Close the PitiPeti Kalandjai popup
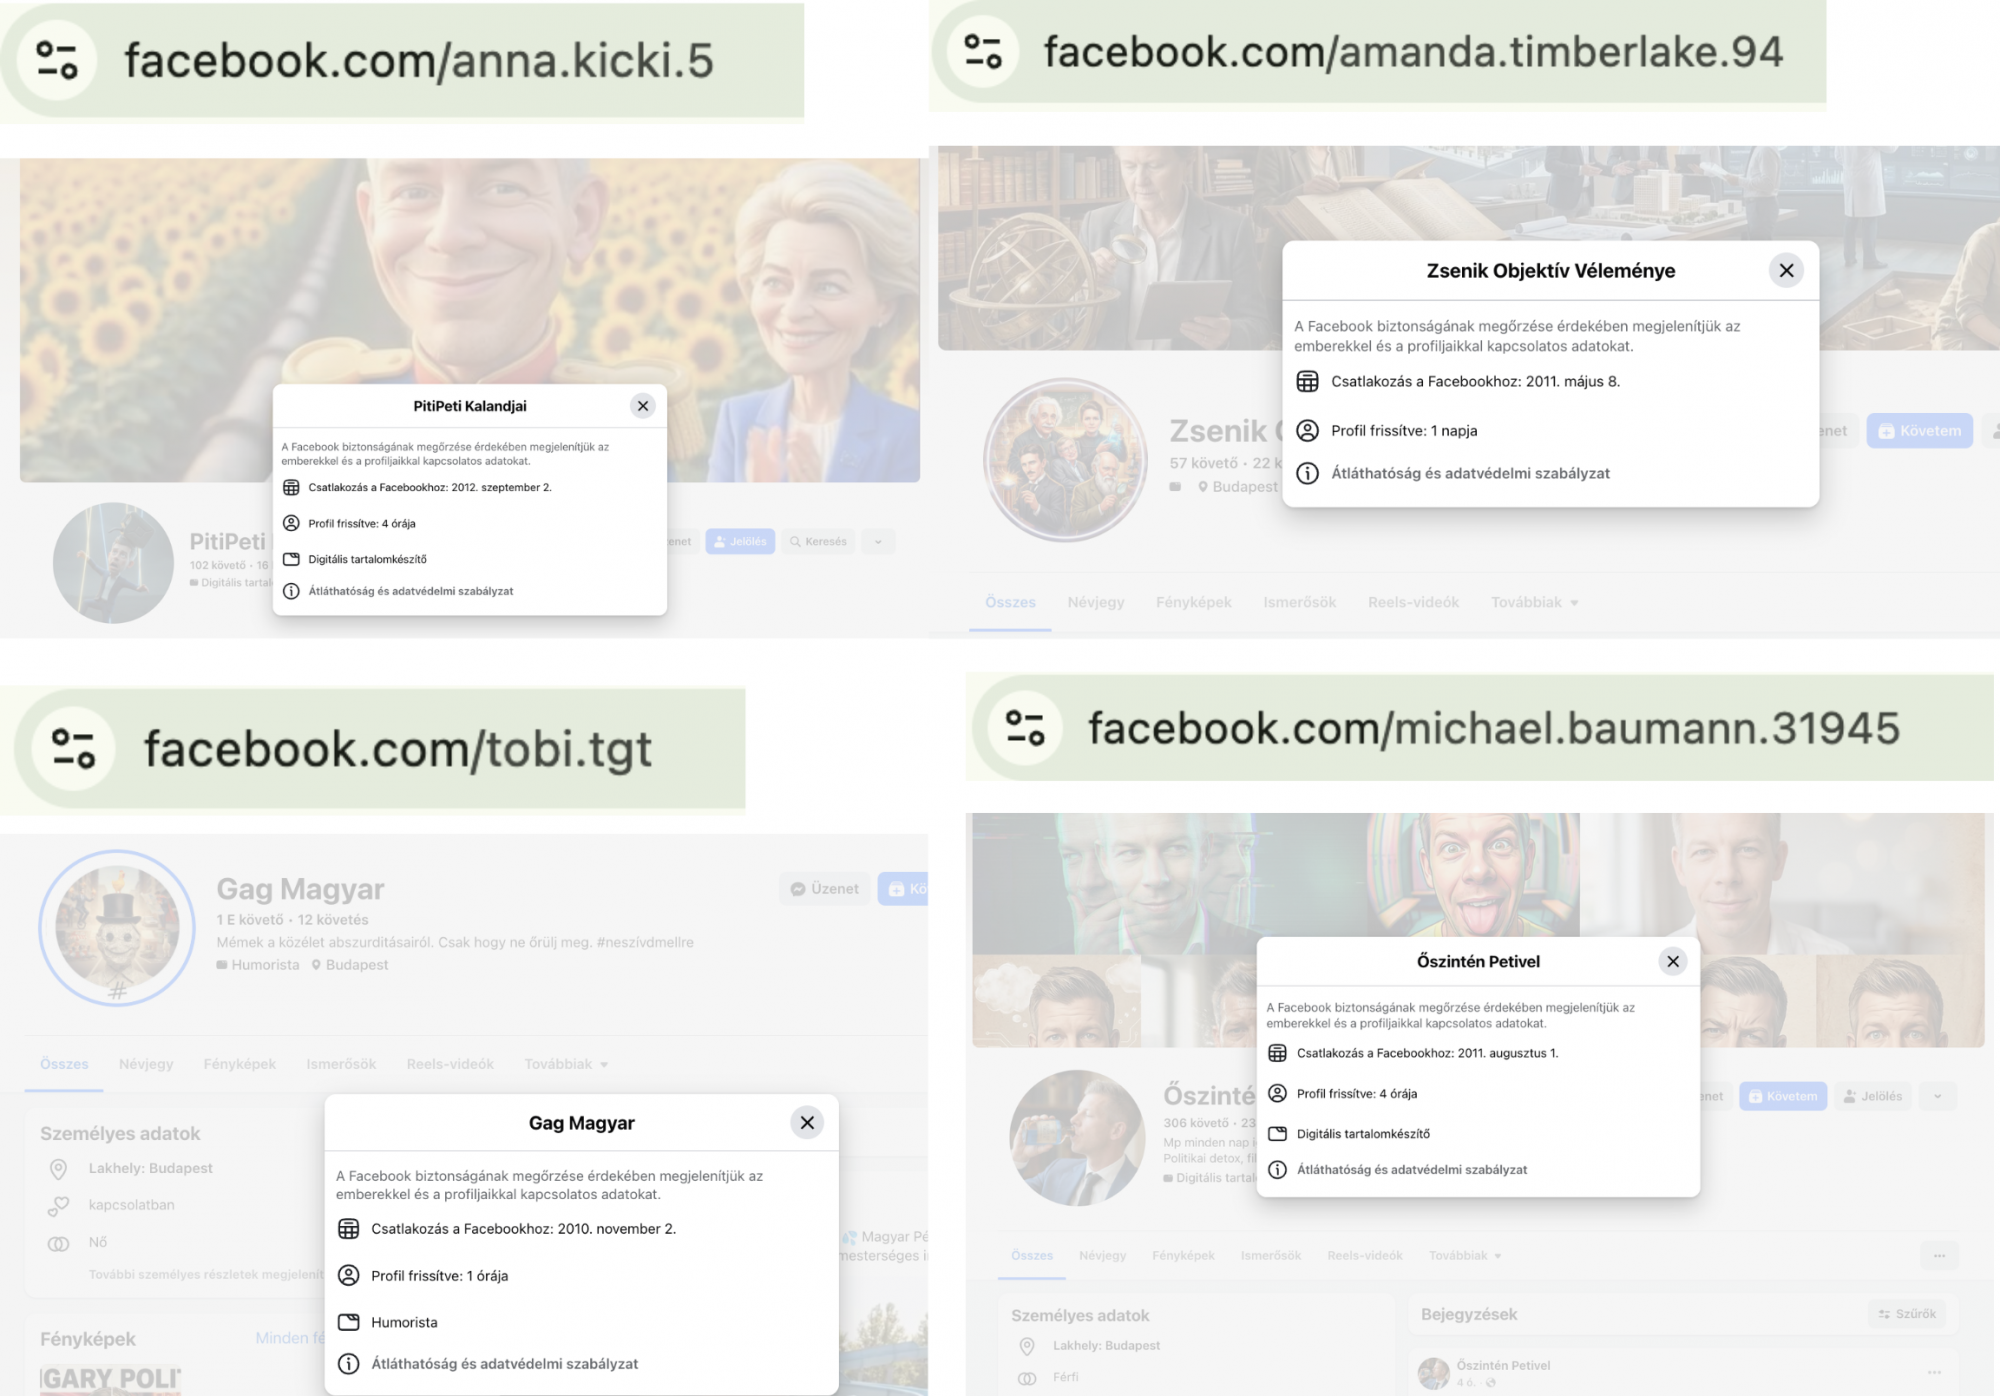 coord(643,406)
